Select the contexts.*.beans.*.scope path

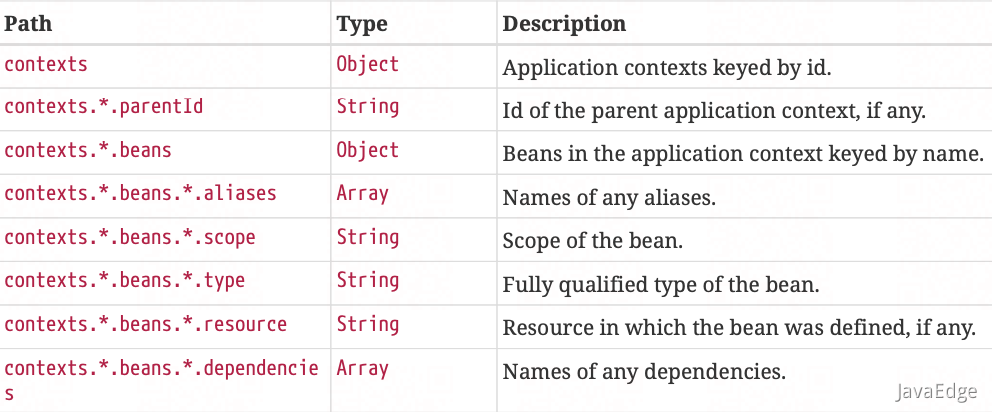click(x=130, y=237)
